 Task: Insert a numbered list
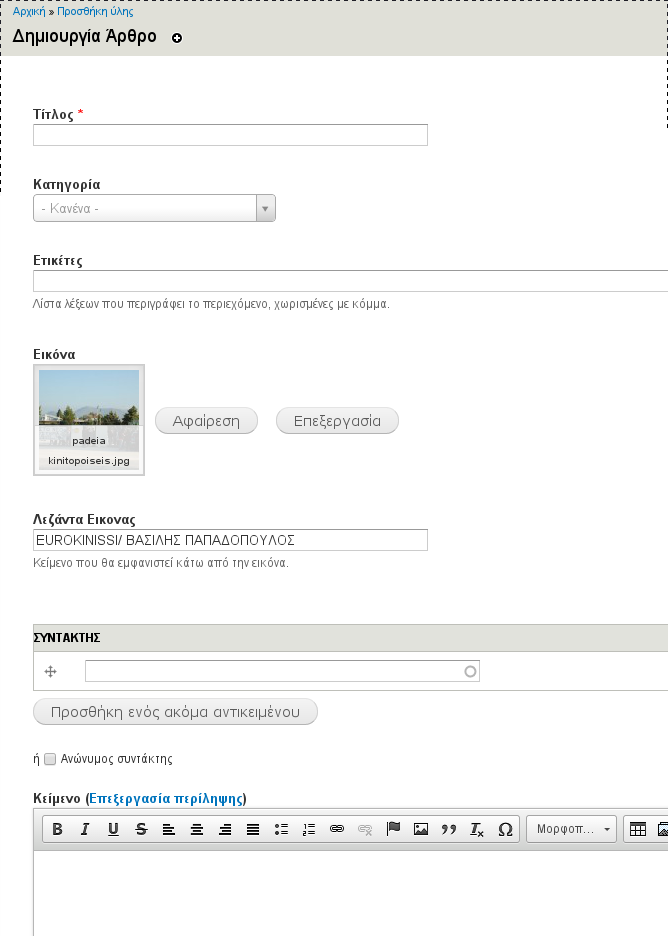coord(309,829)
